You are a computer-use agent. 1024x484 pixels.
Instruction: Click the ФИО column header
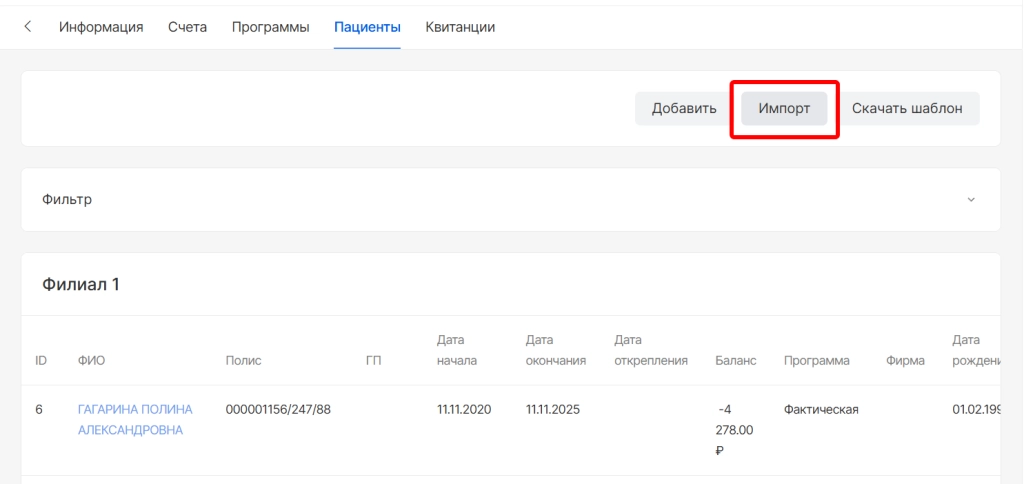91,360
